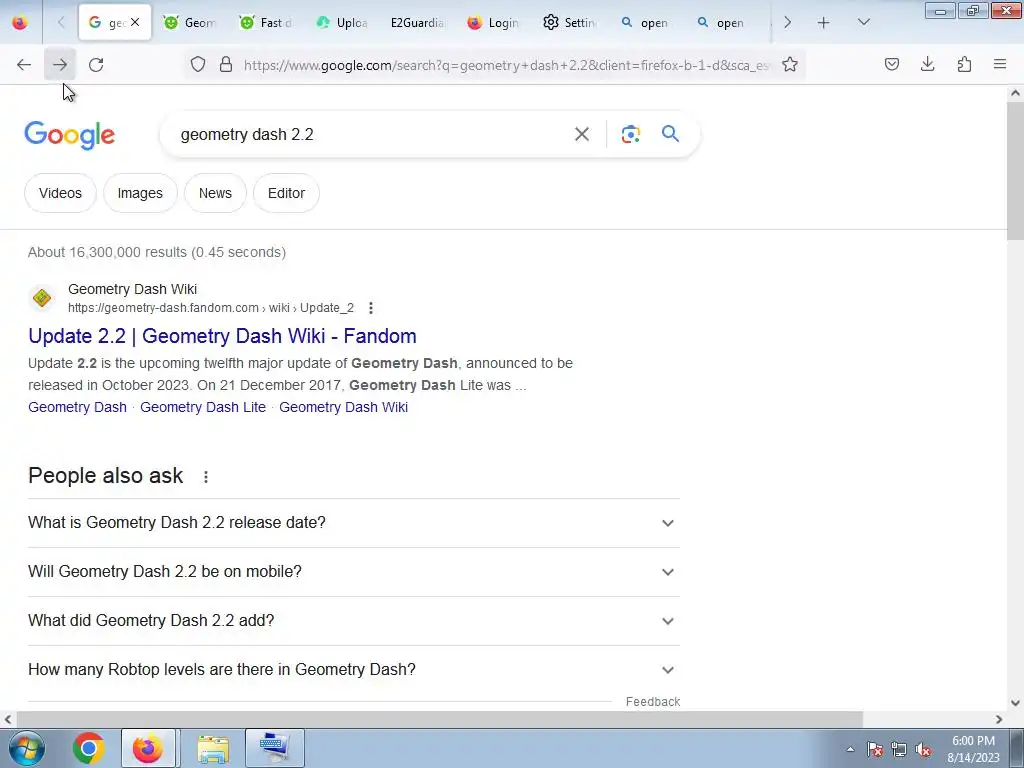Launch Chrome from the taskbar
Image resolution: width=1024 pixels, height=768 pixels.
click(x=89, y=748)
